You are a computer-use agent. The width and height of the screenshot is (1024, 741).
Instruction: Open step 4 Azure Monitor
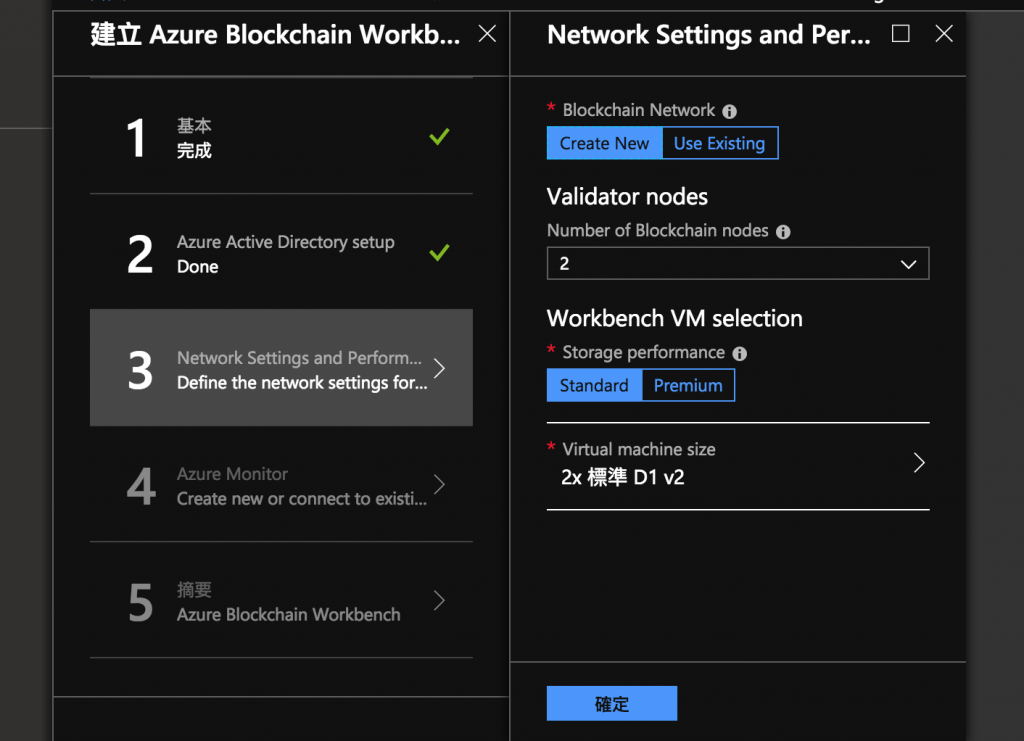[x=281, y=486]
